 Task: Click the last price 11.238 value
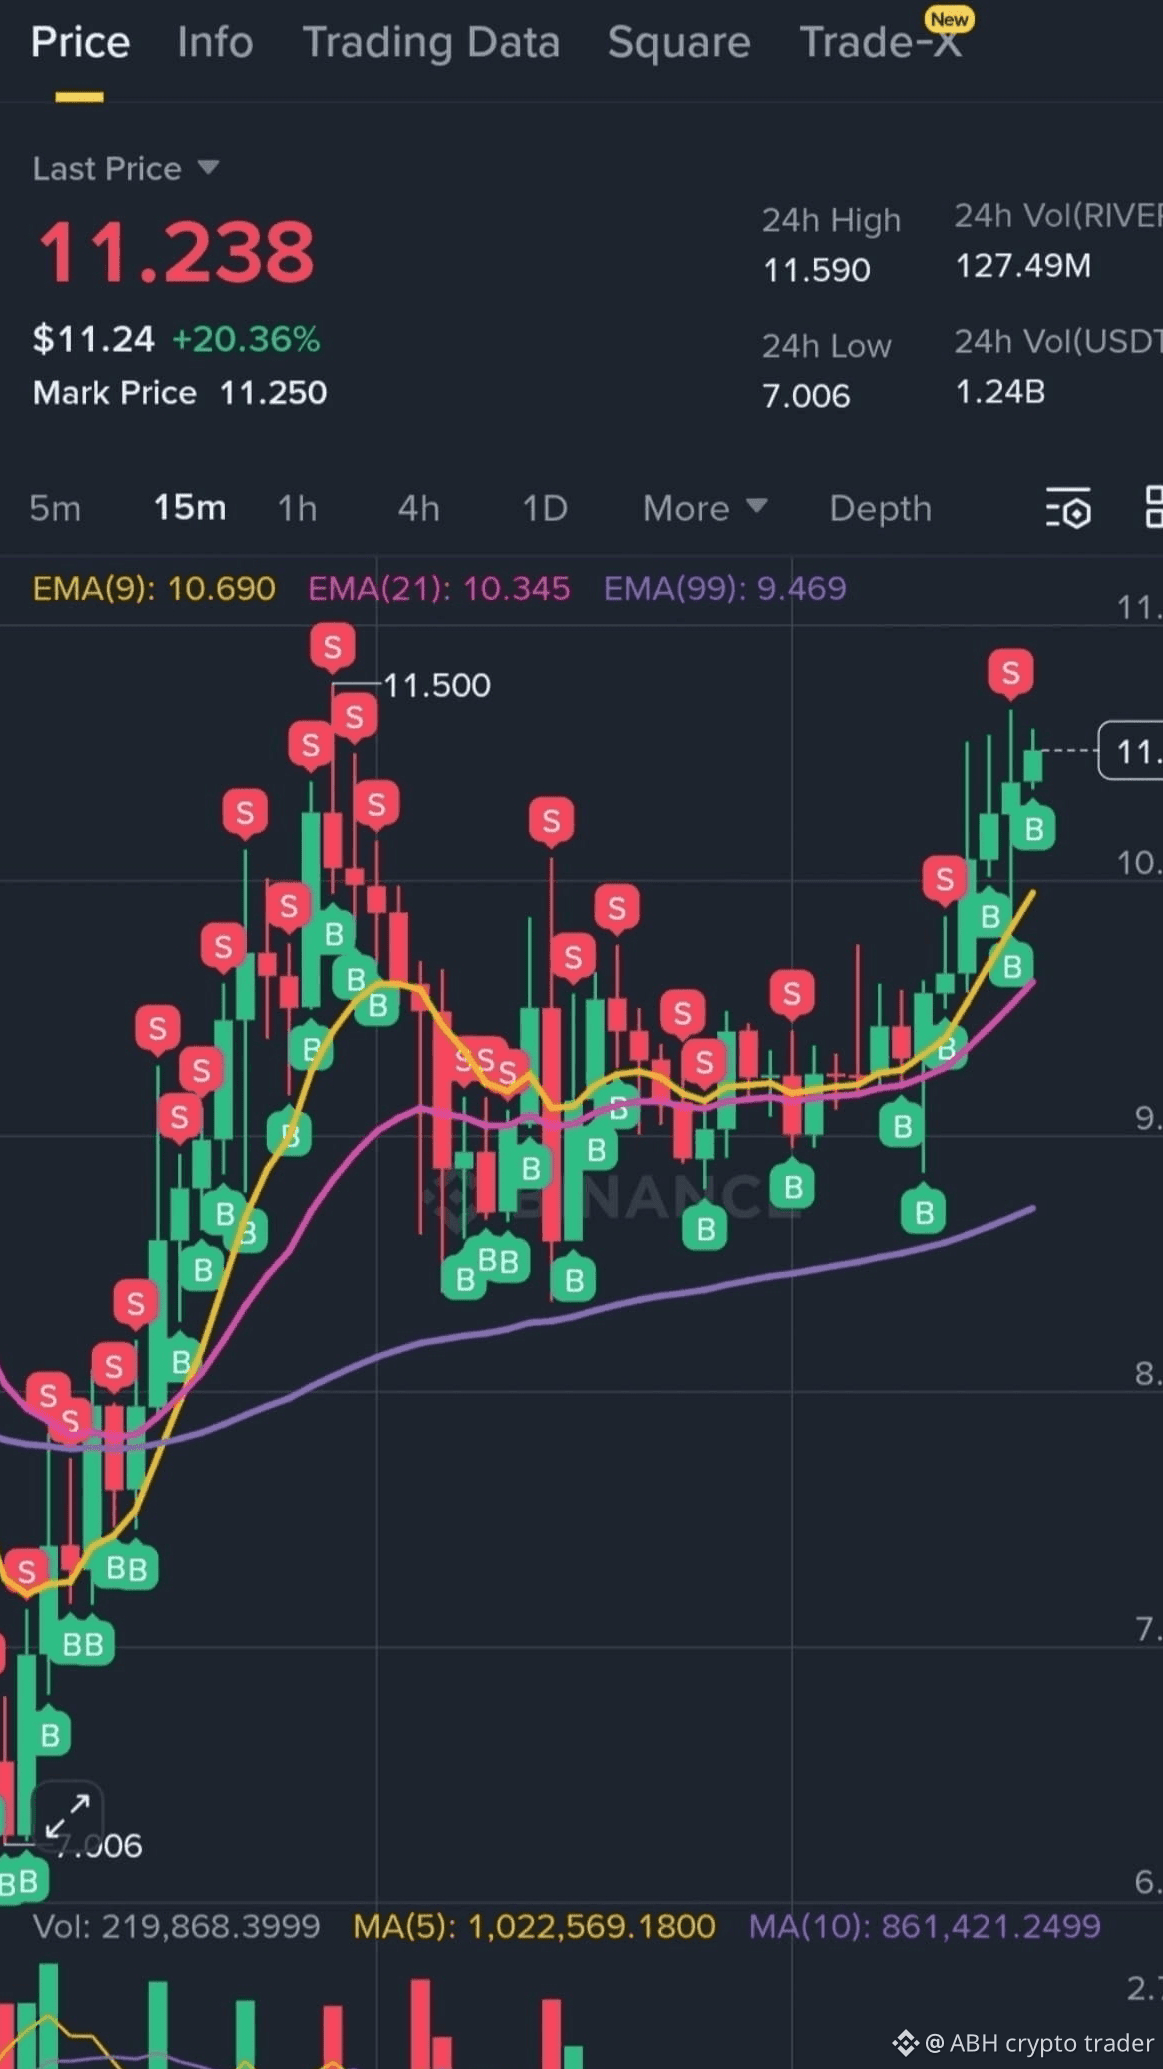tap(176, 252)
